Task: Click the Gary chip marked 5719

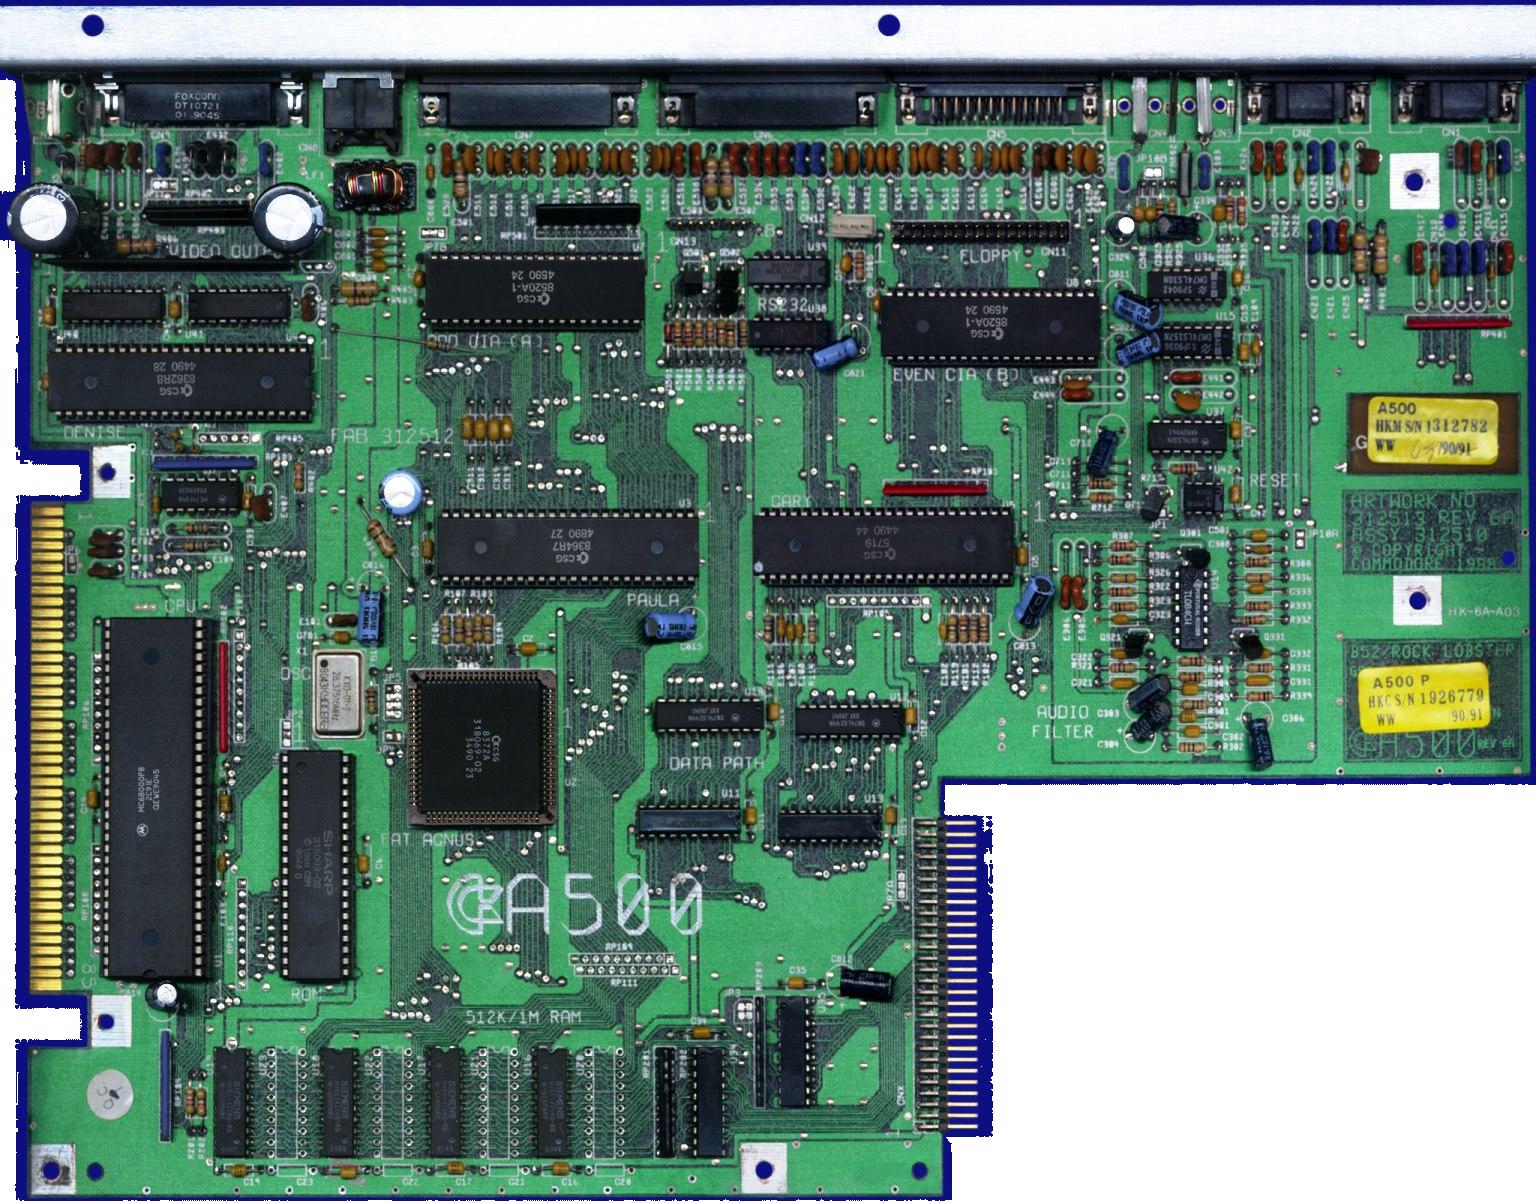Action: 884,545
